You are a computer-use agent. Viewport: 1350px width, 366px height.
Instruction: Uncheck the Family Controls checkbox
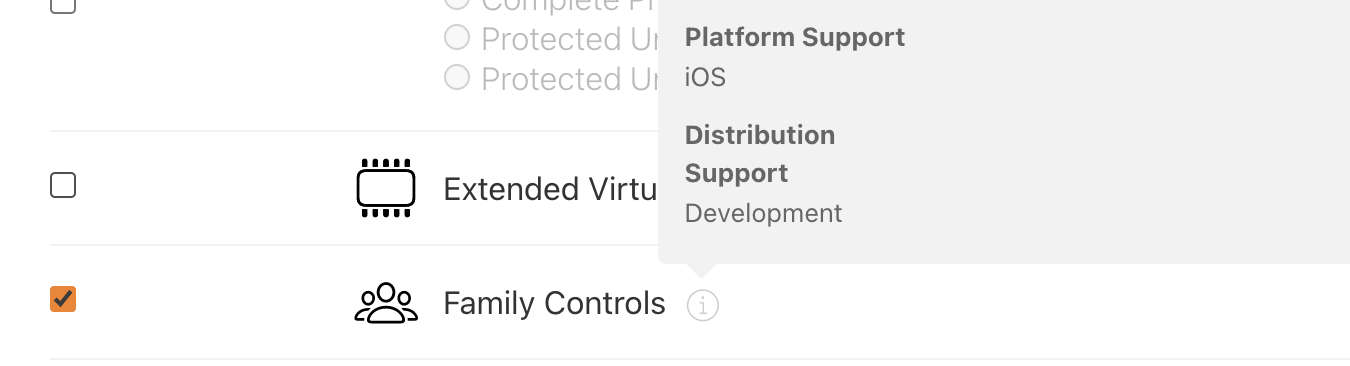coord(63,299)
